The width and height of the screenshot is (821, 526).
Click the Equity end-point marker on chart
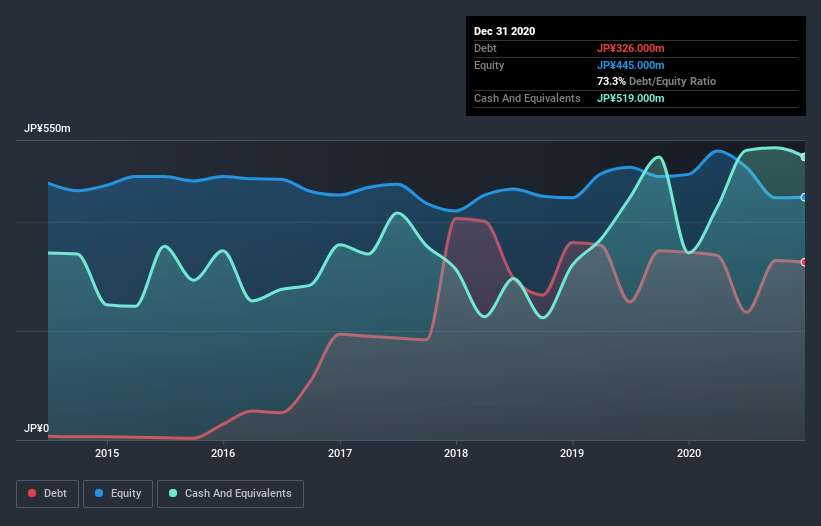pyautogui.click(x=804, y=197)
